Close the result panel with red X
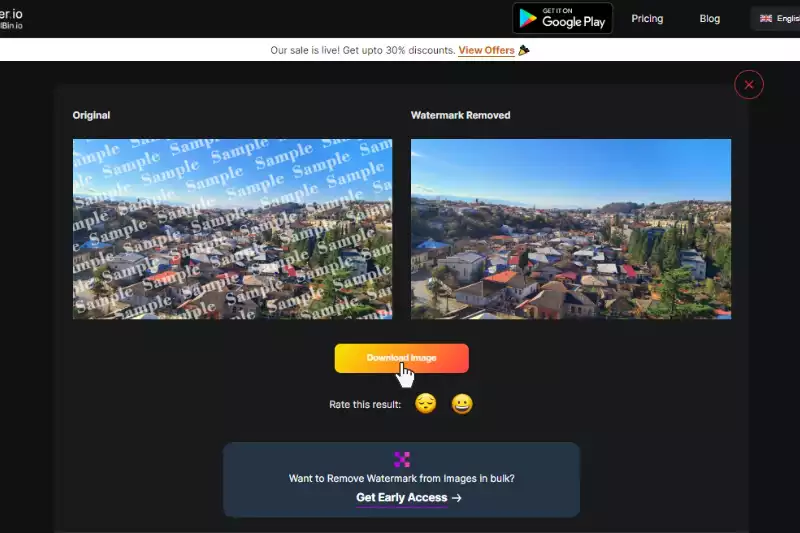 point(748,85)
